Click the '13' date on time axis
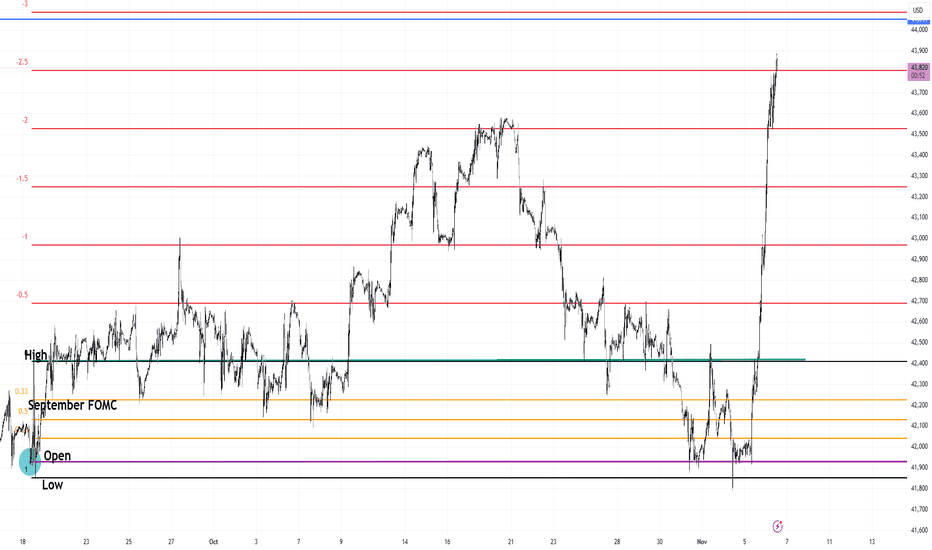The width and height of the screenshot is (932, 550). point(872,542)
